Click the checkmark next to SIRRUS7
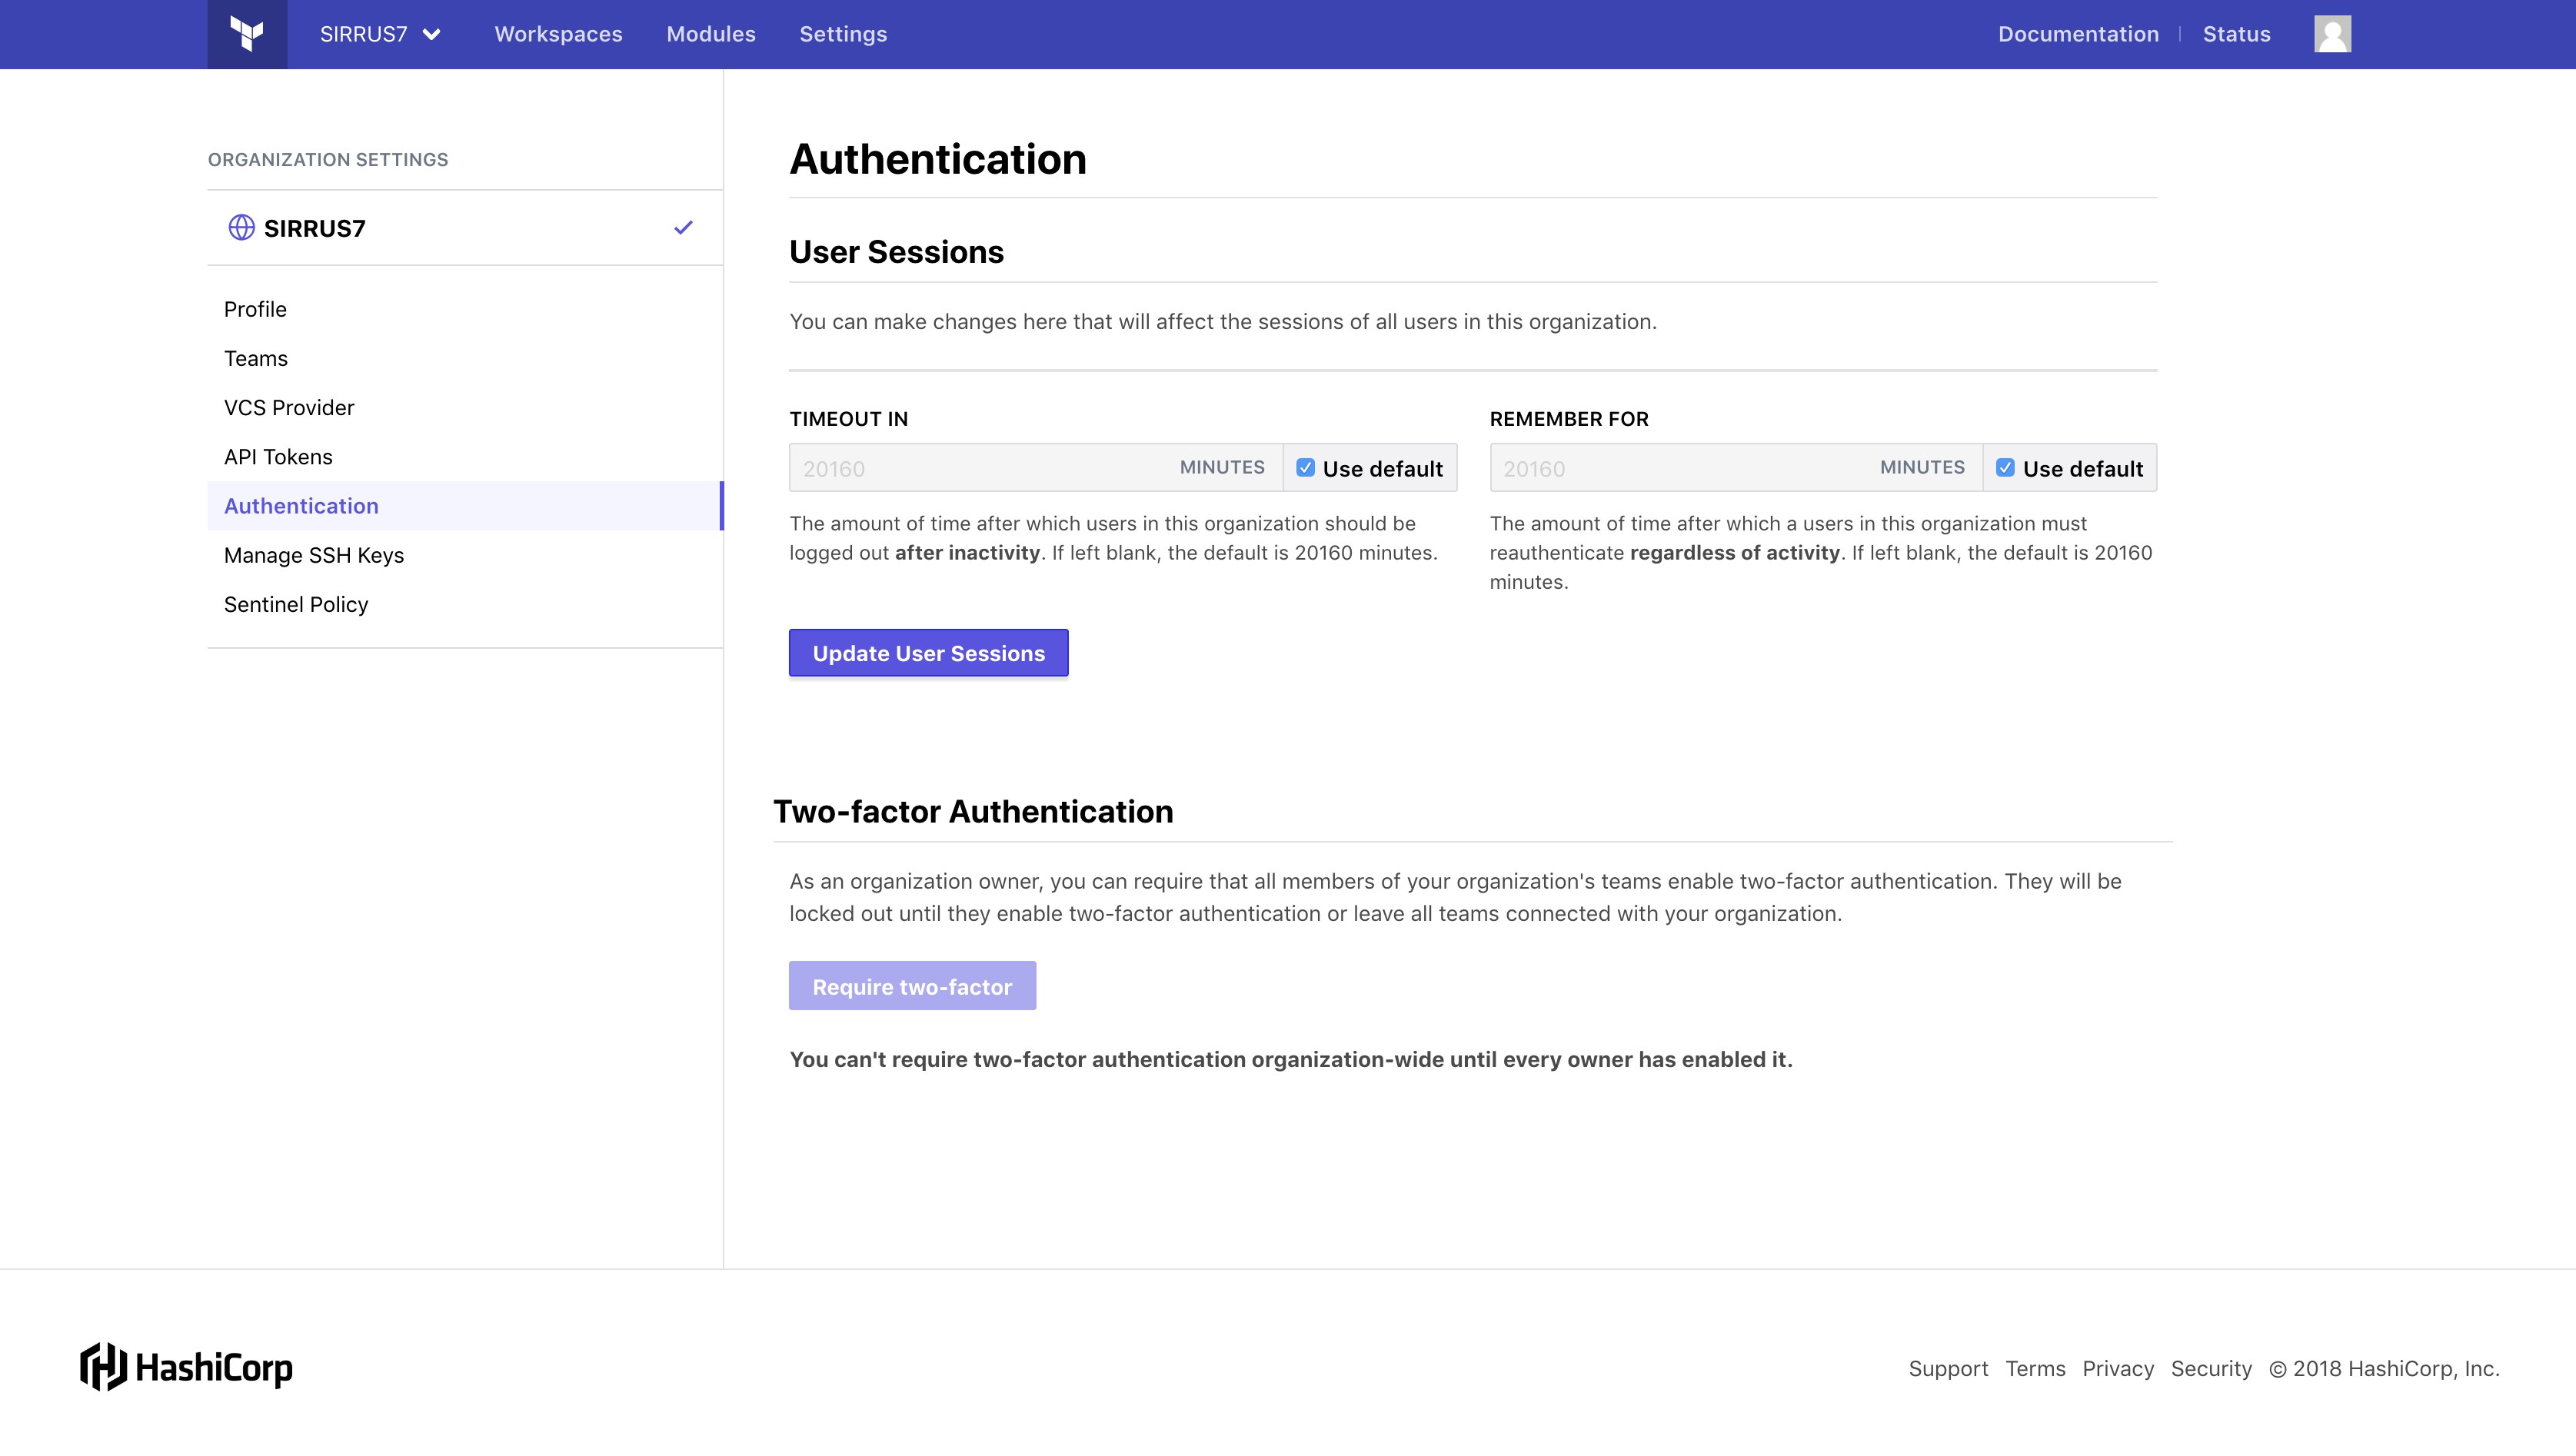The image size is (2576, 1456). [683, 228]
